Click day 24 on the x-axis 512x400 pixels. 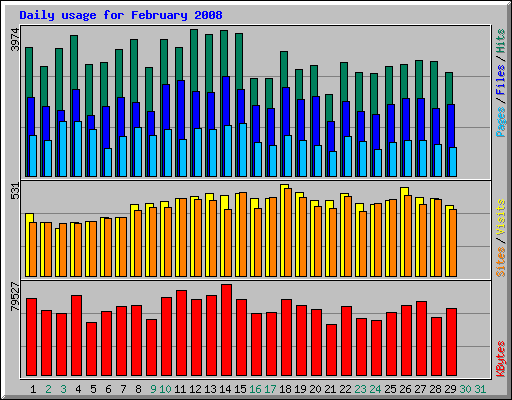375,389
